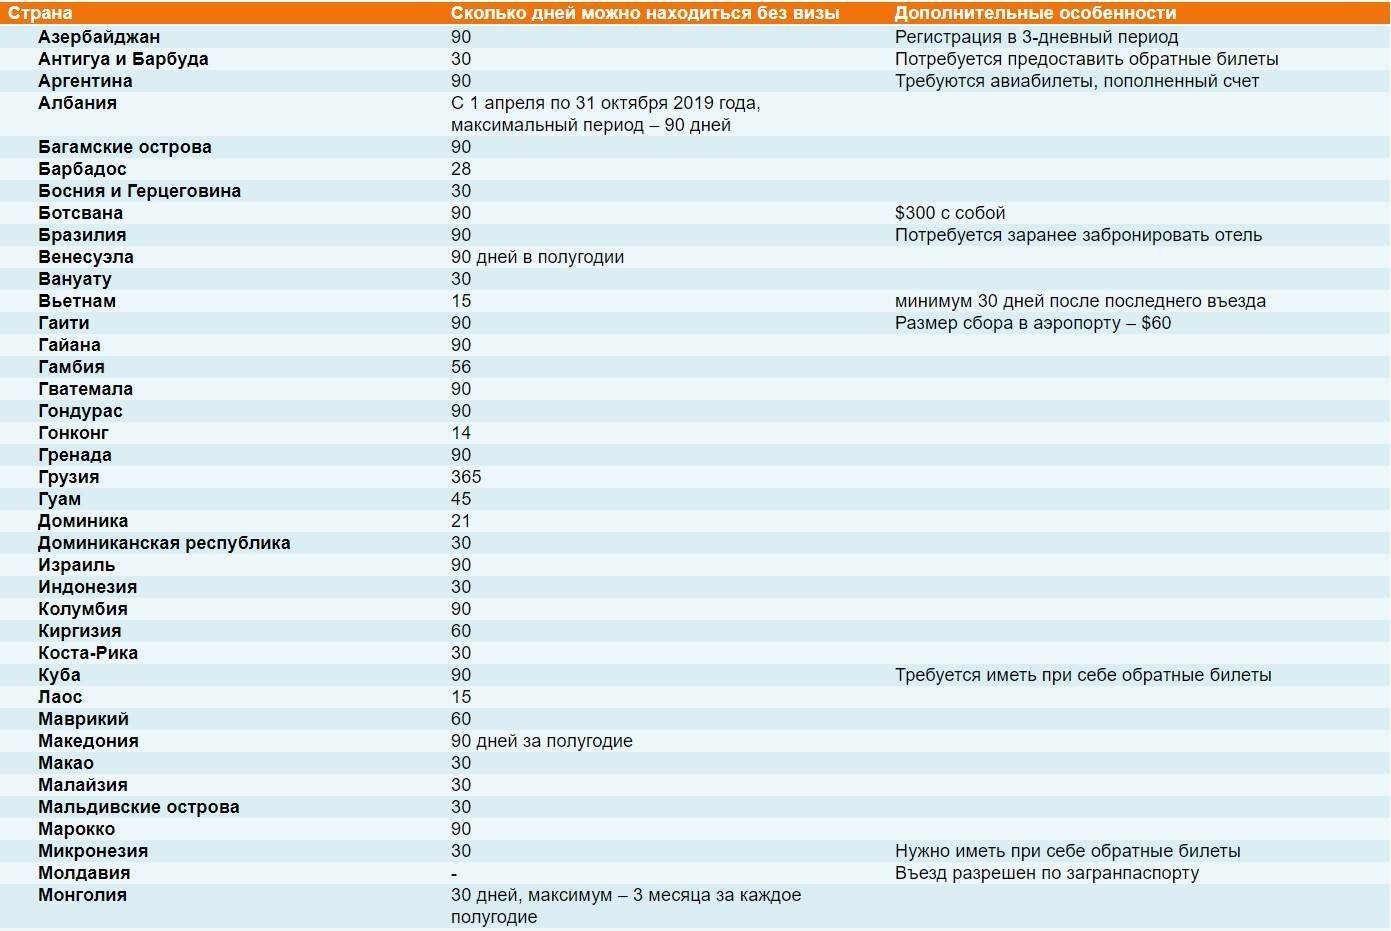
Task: Click the 'Куба' country cell
Action: coord(59,675)
